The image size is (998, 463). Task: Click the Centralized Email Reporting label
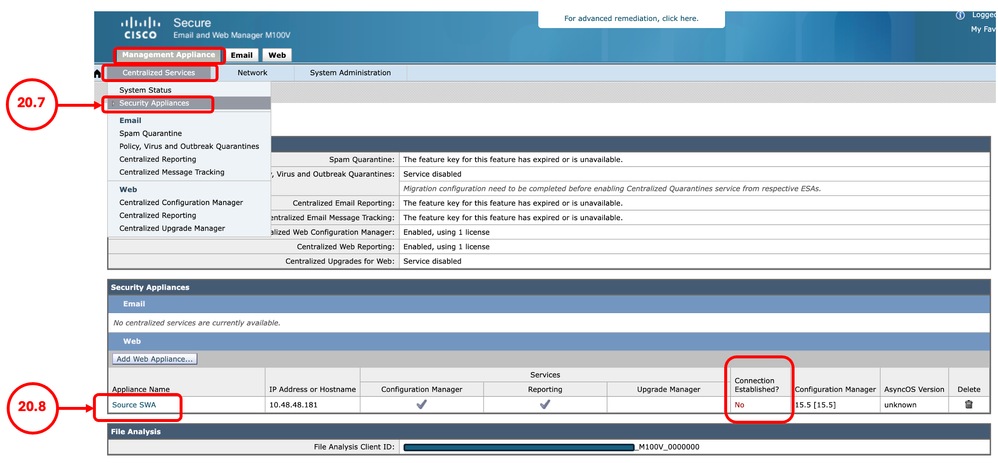coord(344,203)
